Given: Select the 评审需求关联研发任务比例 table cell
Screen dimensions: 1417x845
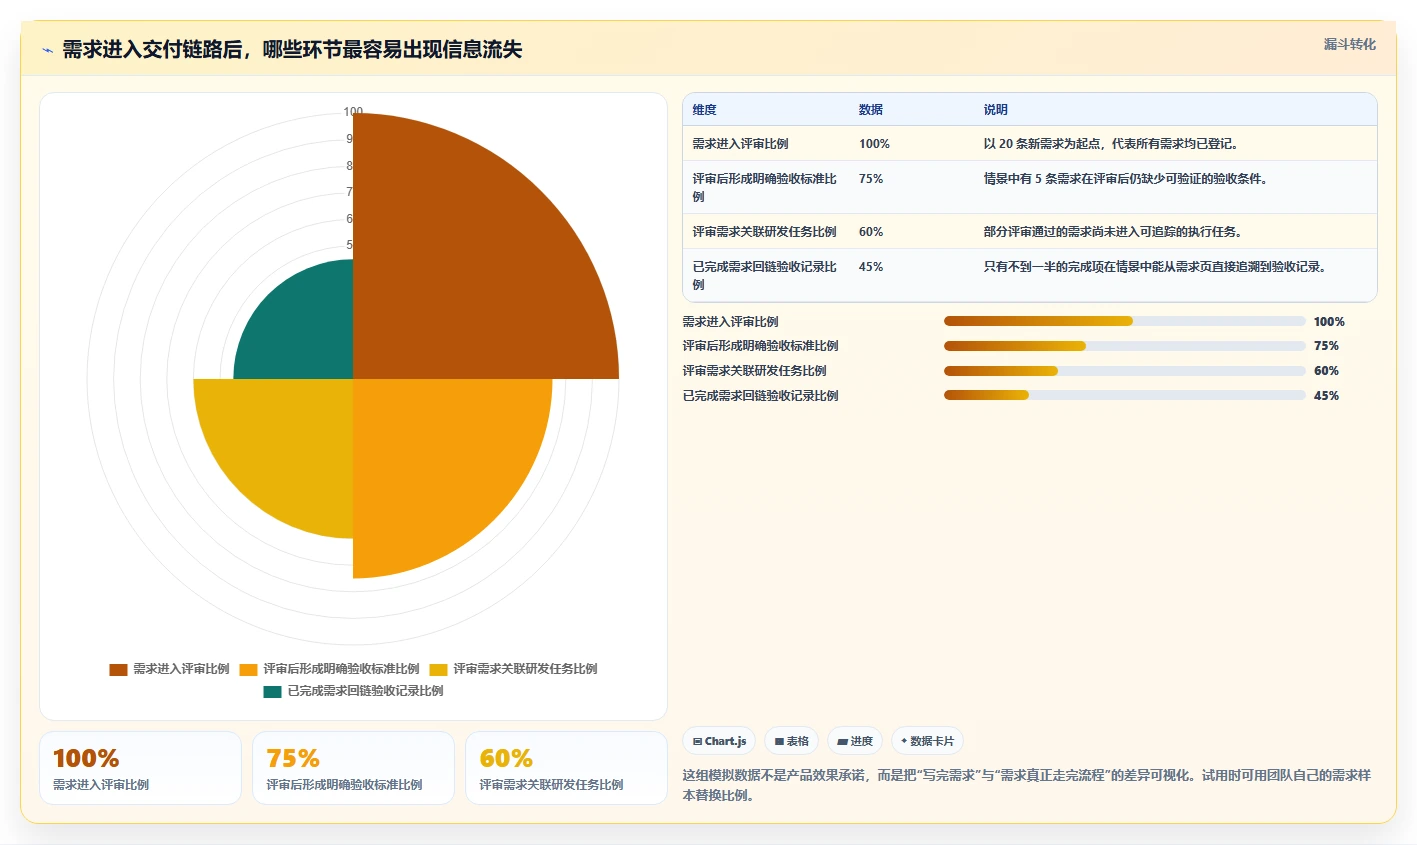Looking at the screenshot, I should 764,232.
